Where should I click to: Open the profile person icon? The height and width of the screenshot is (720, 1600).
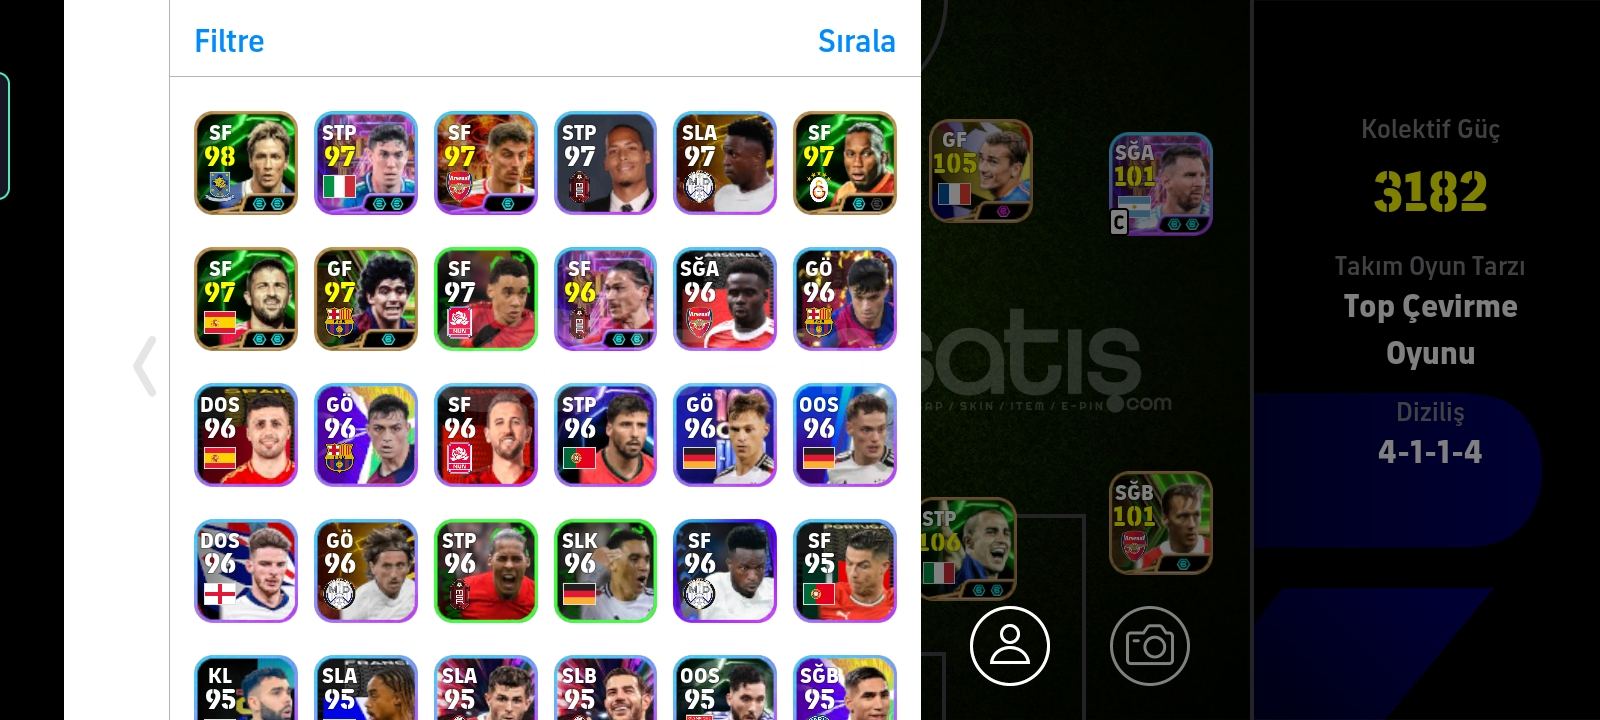(x=1010, y=646)
